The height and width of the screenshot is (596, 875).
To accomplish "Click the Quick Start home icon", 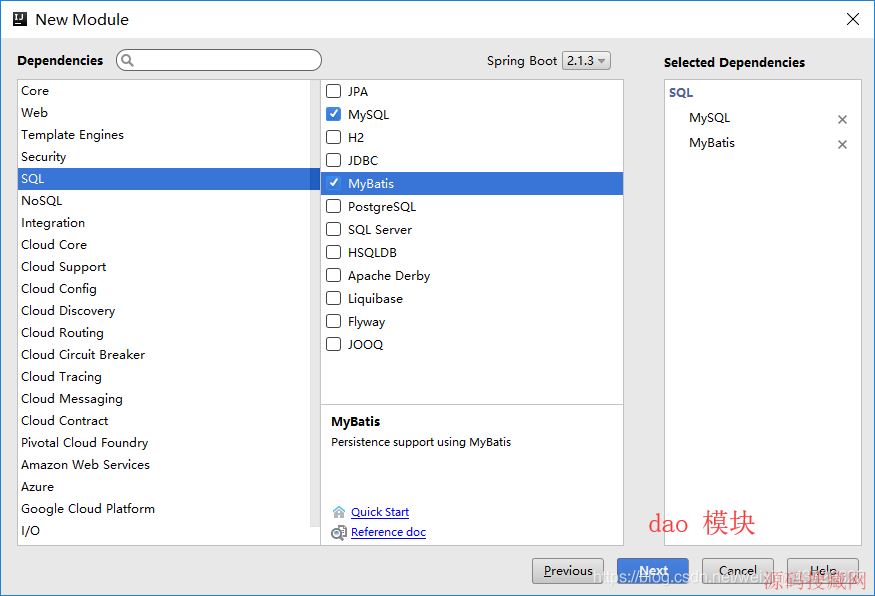I will pos(339,512).
